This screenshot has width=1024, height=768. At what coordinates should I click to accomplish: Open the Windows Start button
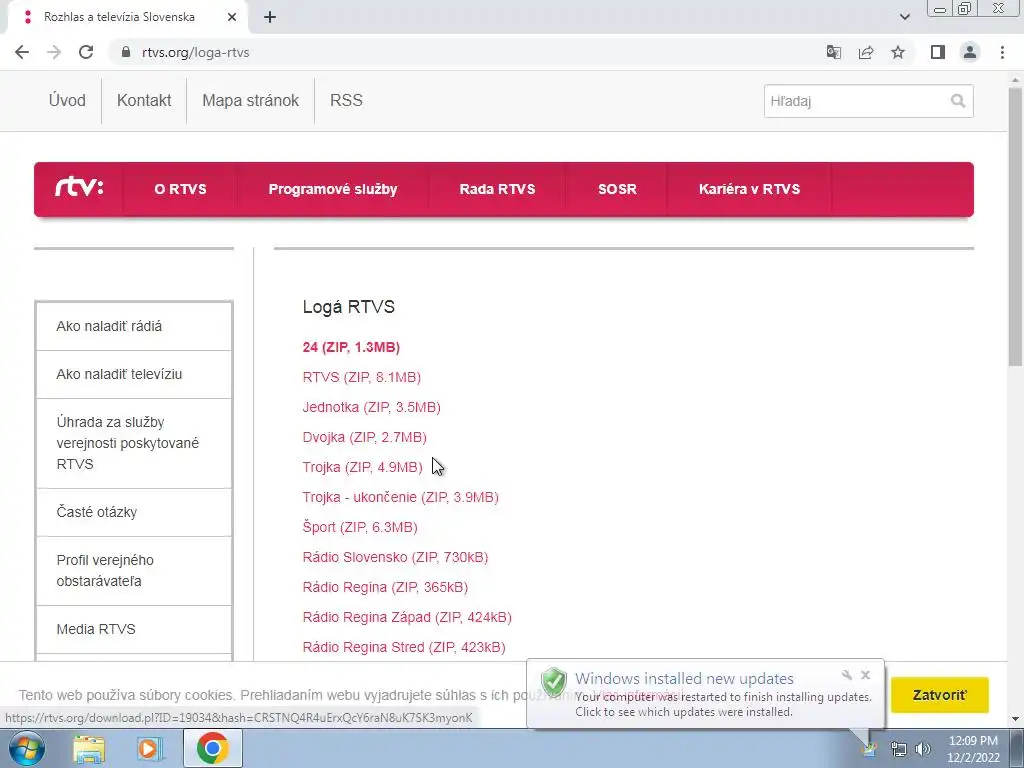pyautogui.click(x=26, y=748)
